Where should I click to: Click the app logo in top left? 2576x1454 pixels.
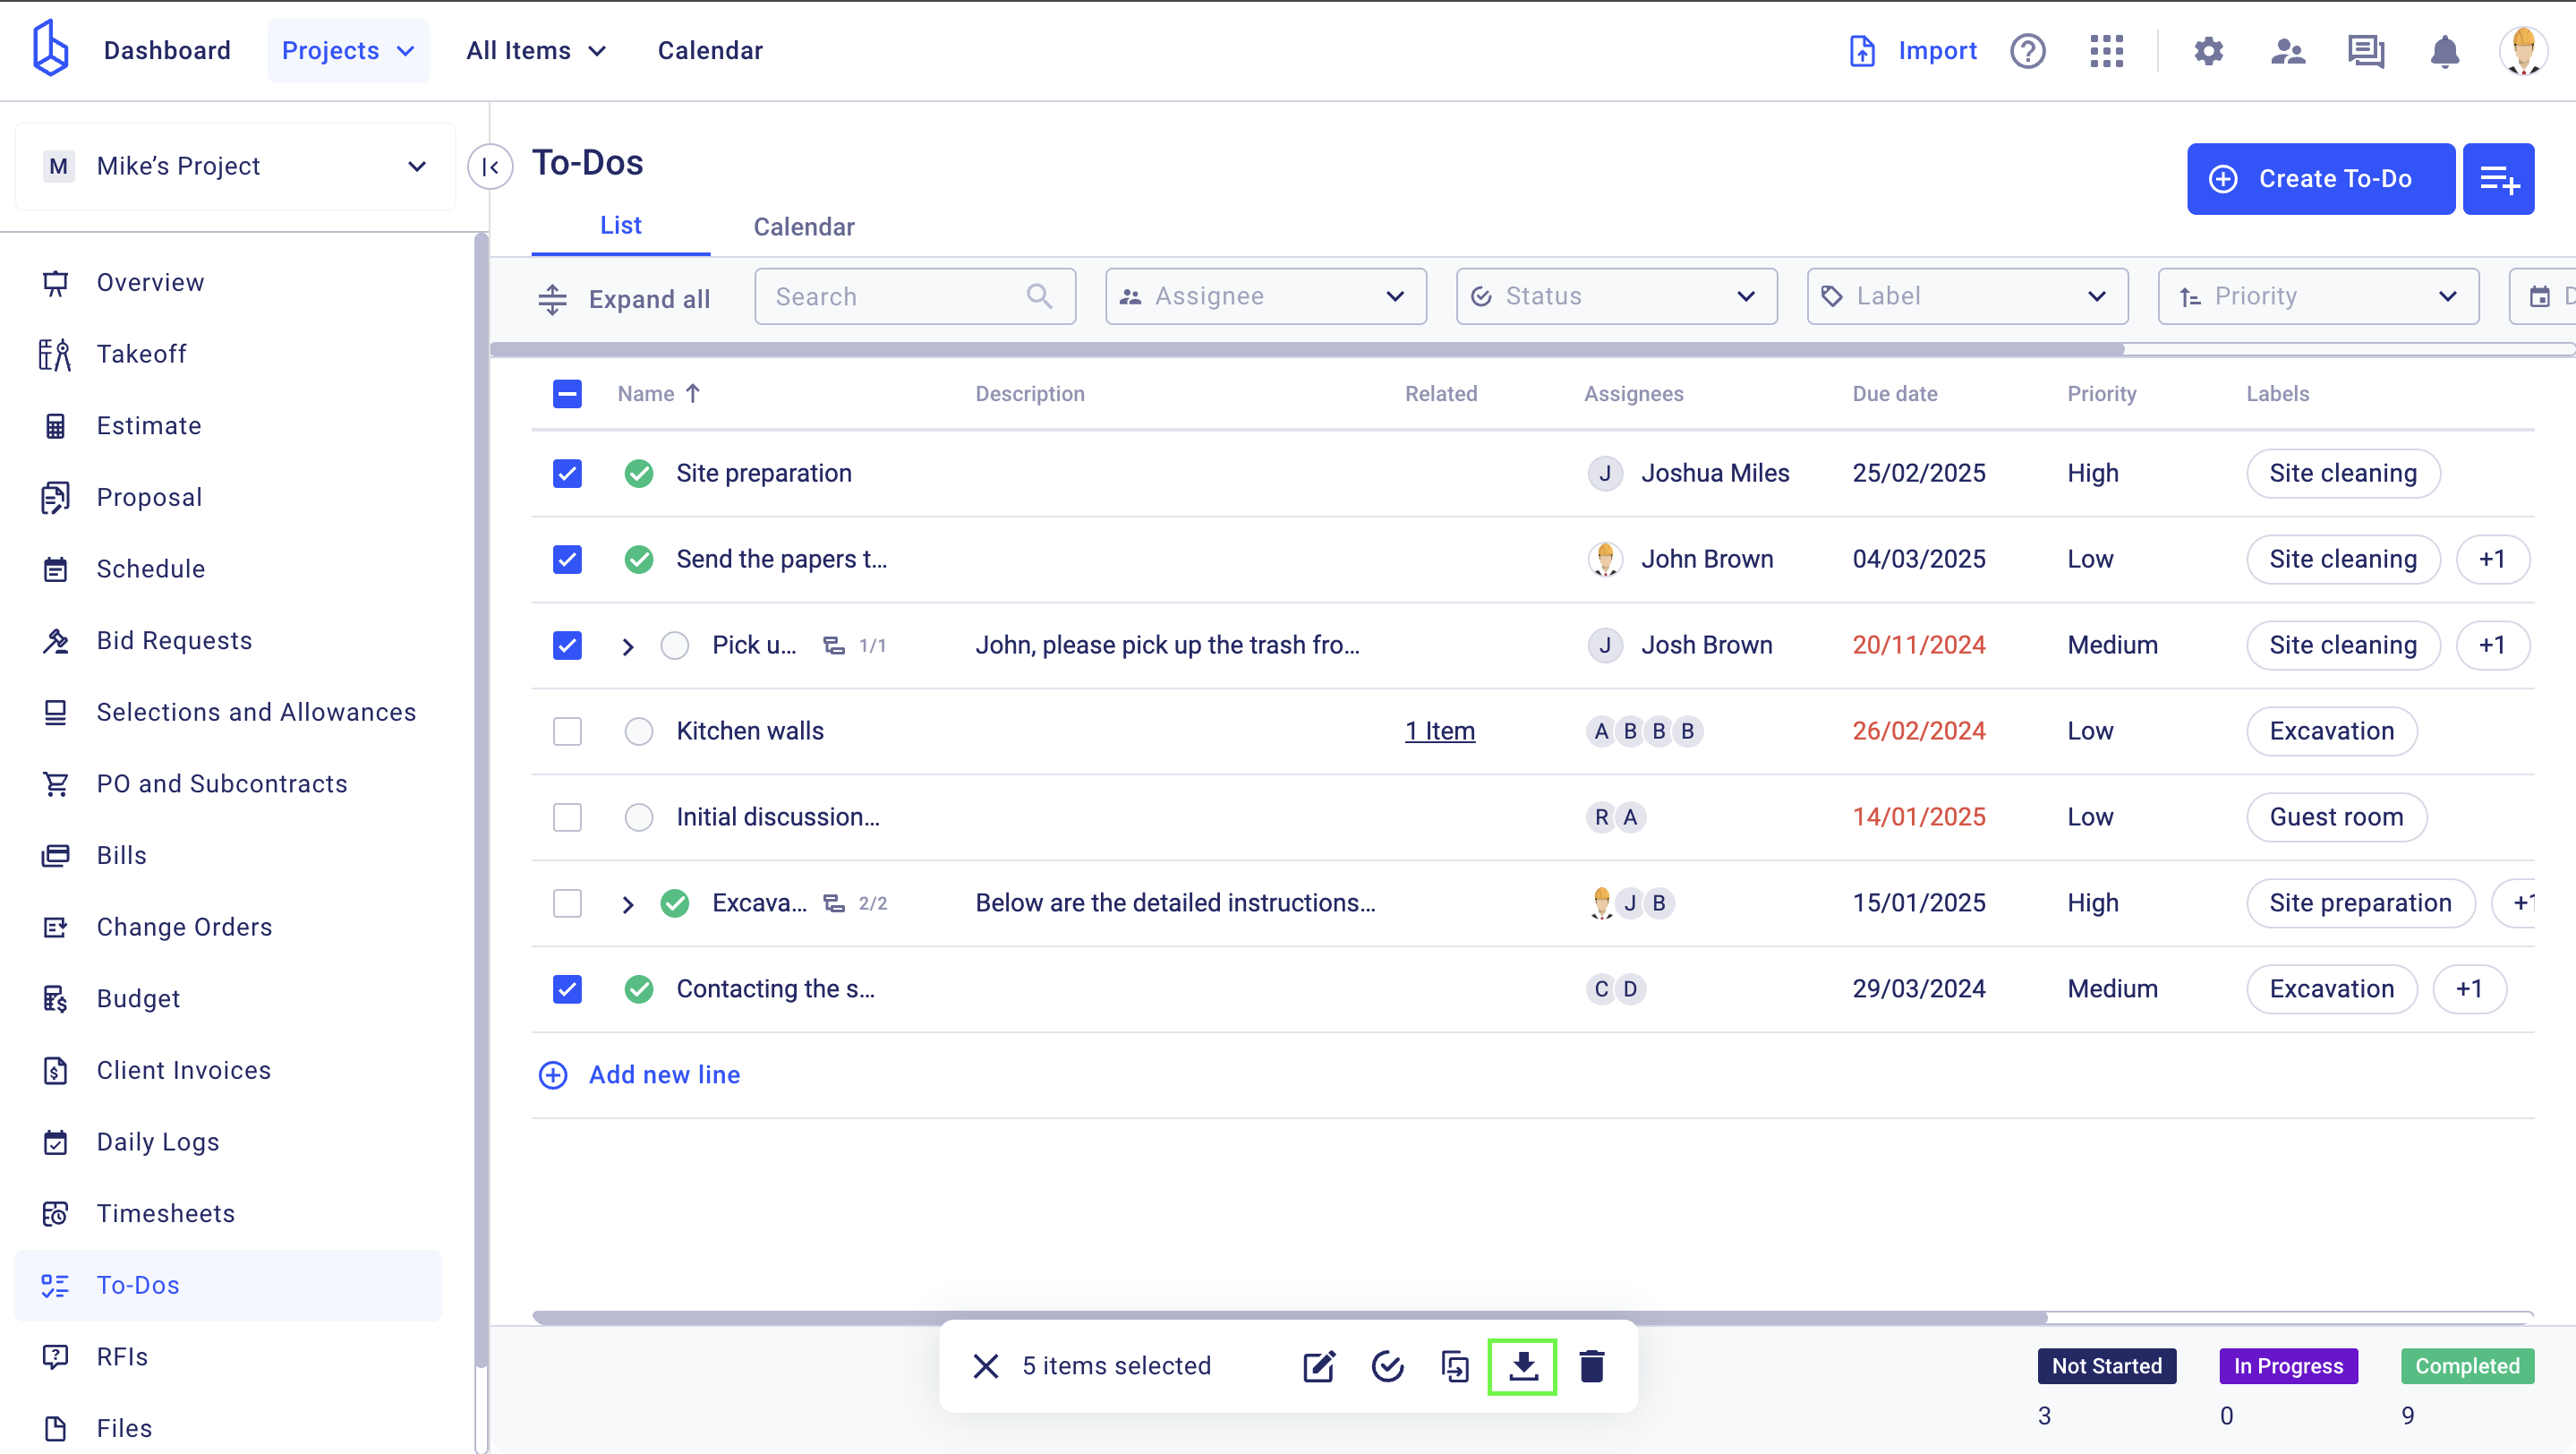(50, 48)
